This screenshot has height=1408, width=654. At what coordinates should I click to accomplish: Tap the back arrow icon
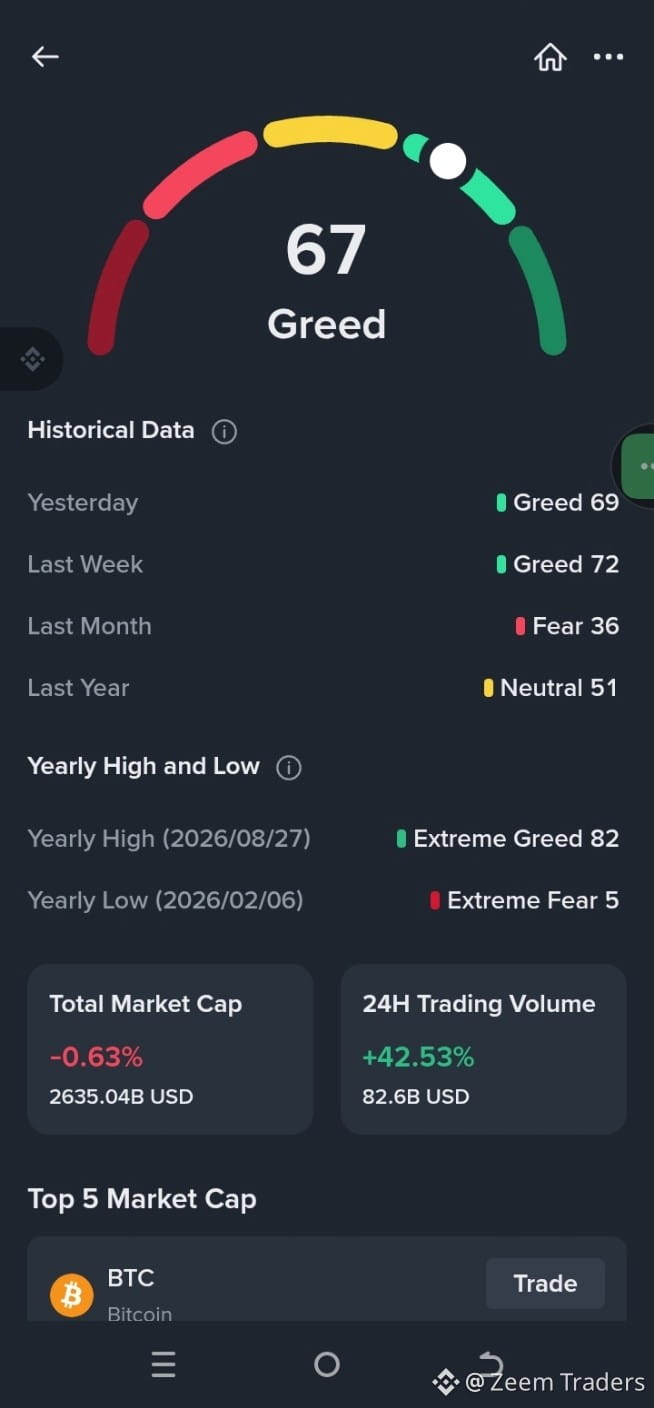coord(45,57)
